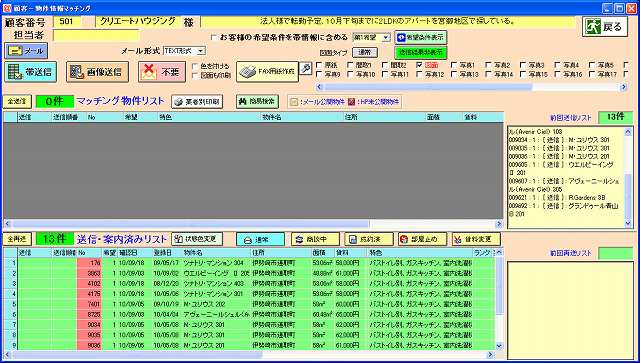This screenshot has height=363, width=640.
Task: Click the 全送信 button
Action: [x=17, y=102]
